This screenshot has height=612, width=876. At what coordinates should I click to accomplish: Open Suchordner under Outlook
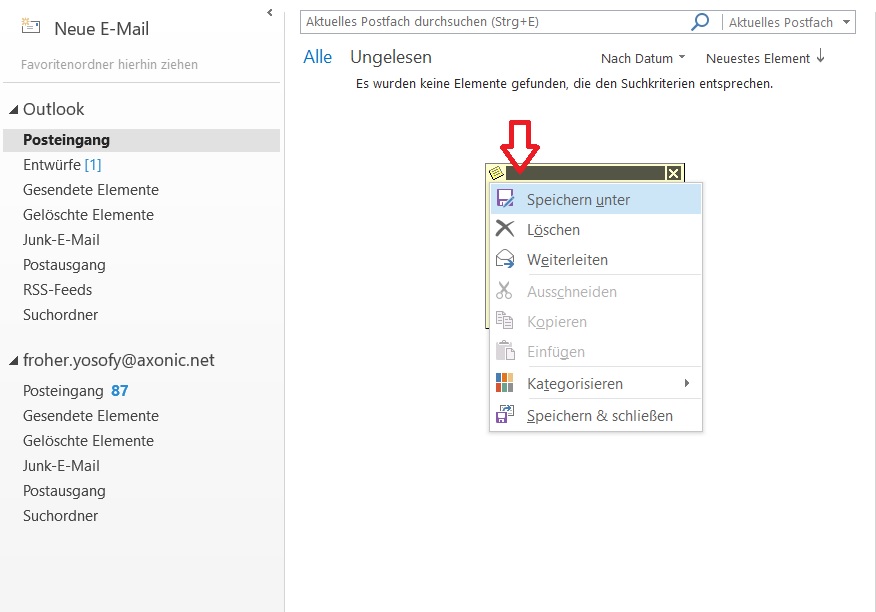(141, 315)
